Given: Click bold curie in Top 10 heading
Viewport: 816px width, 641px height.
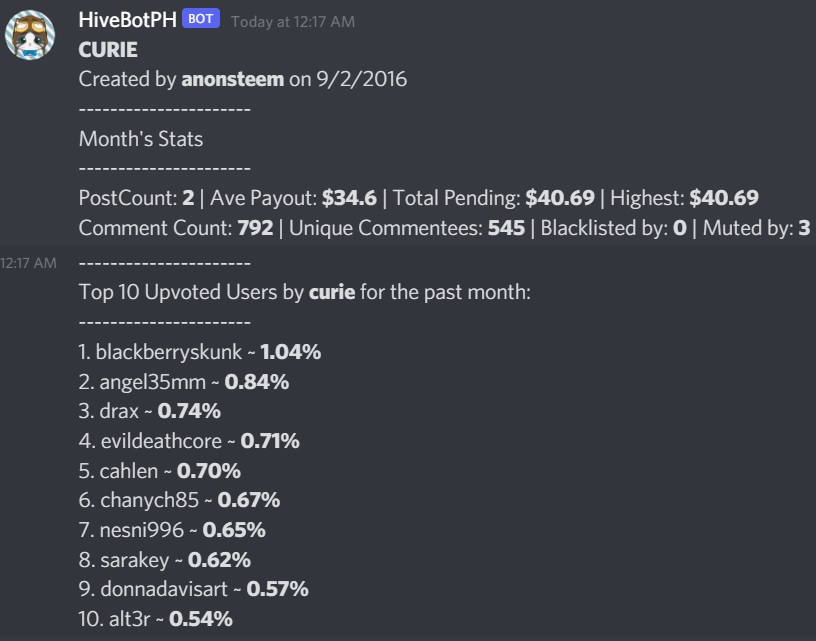Looking at the screenshot, I should pos(332,292).
